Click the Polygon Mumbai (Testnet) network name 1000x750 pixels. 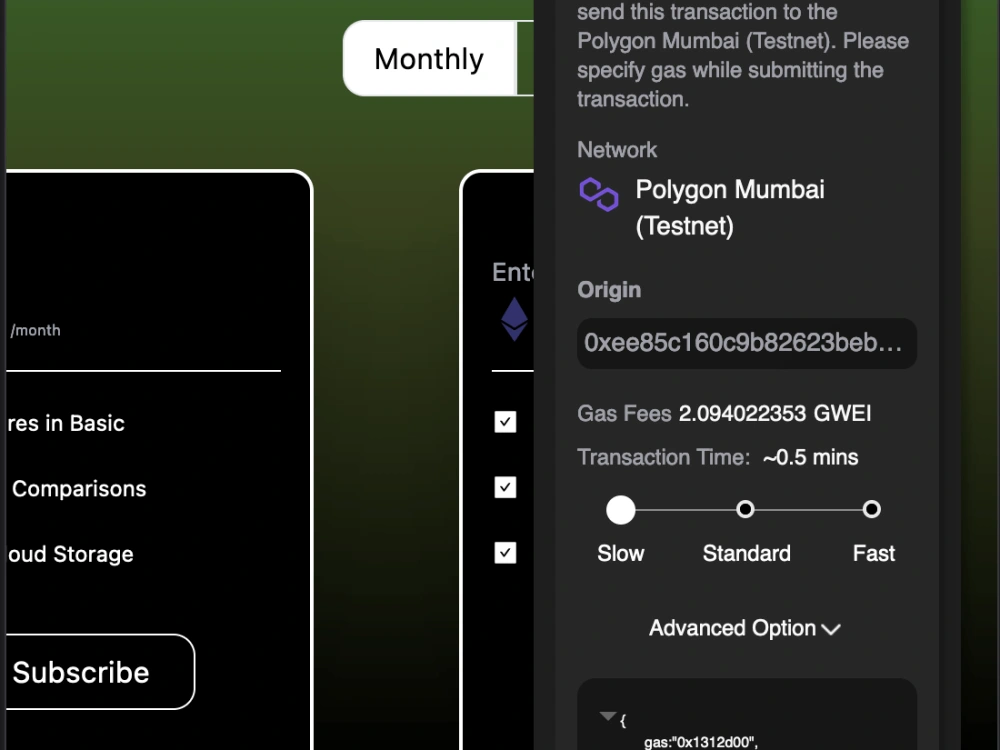tap(729, 207)
